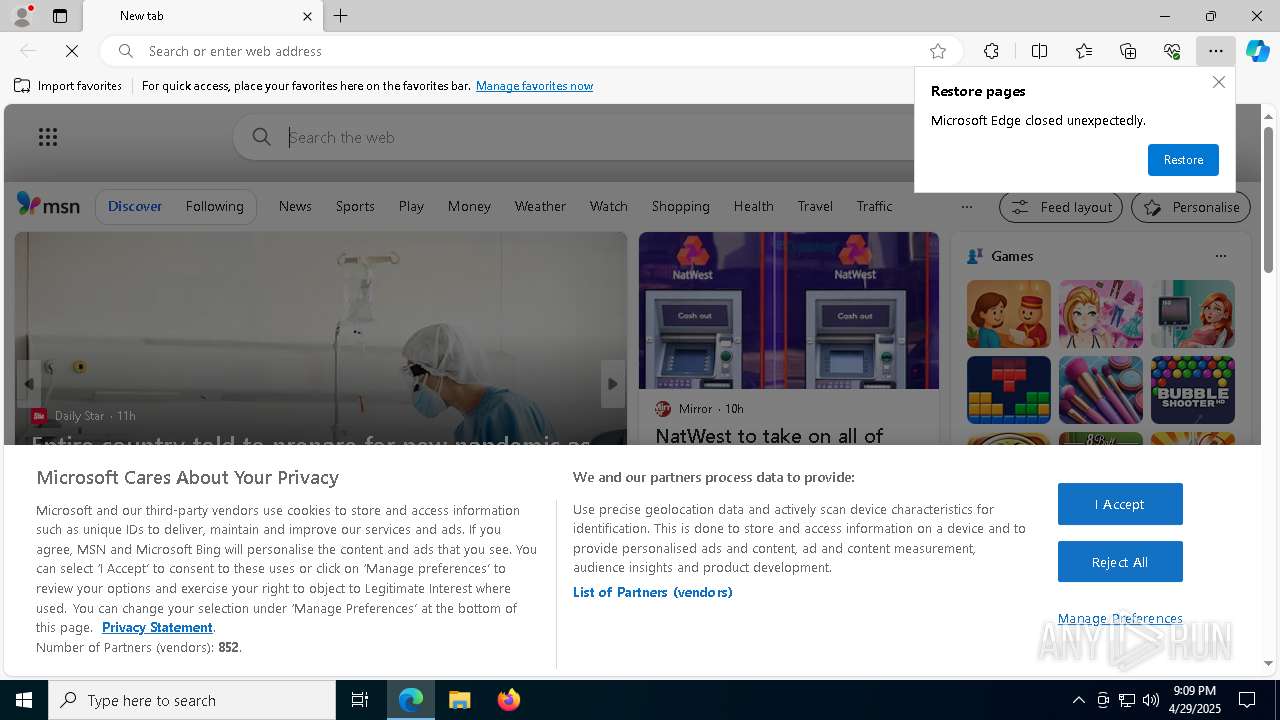The width and height of the screenshot is (1280, 720).
Task: Open the apps grid launcher
Action: (x=48, y=137)
